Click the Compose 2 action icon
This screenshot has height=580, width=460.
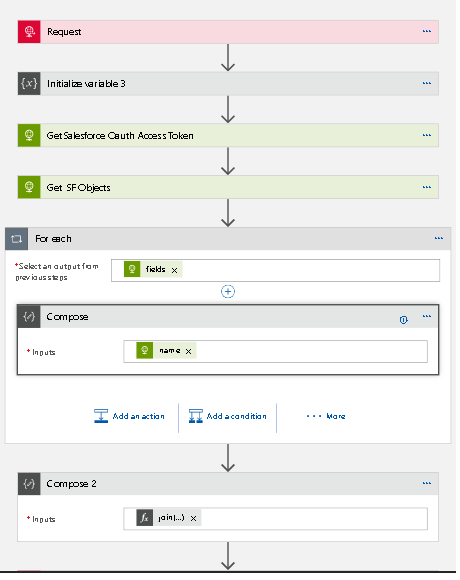(x=29, y=484)
